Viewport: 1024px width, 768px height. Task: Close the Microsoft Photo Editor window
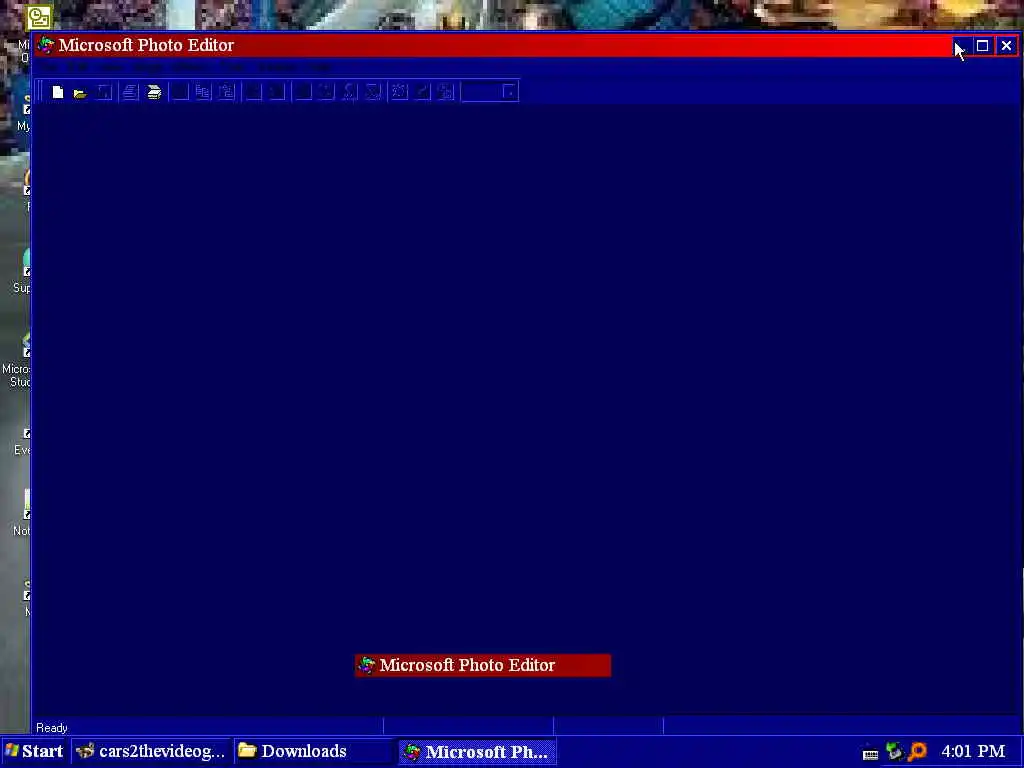coord(1006,46)
